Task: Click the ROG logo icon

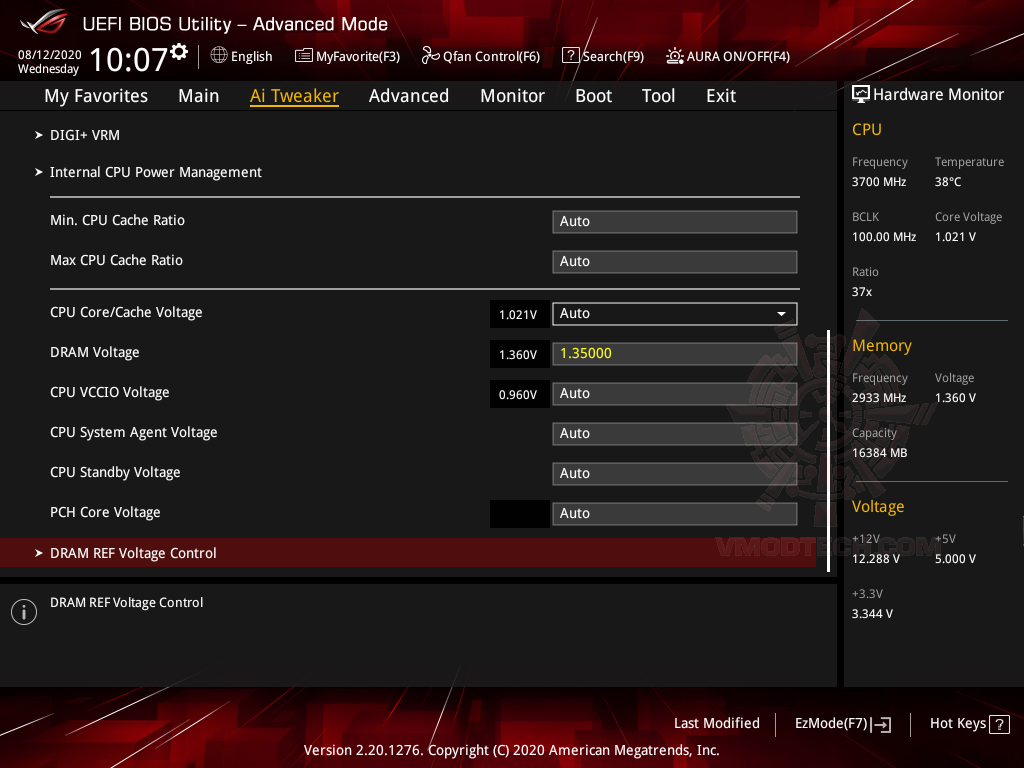Action: click(44, 23)
